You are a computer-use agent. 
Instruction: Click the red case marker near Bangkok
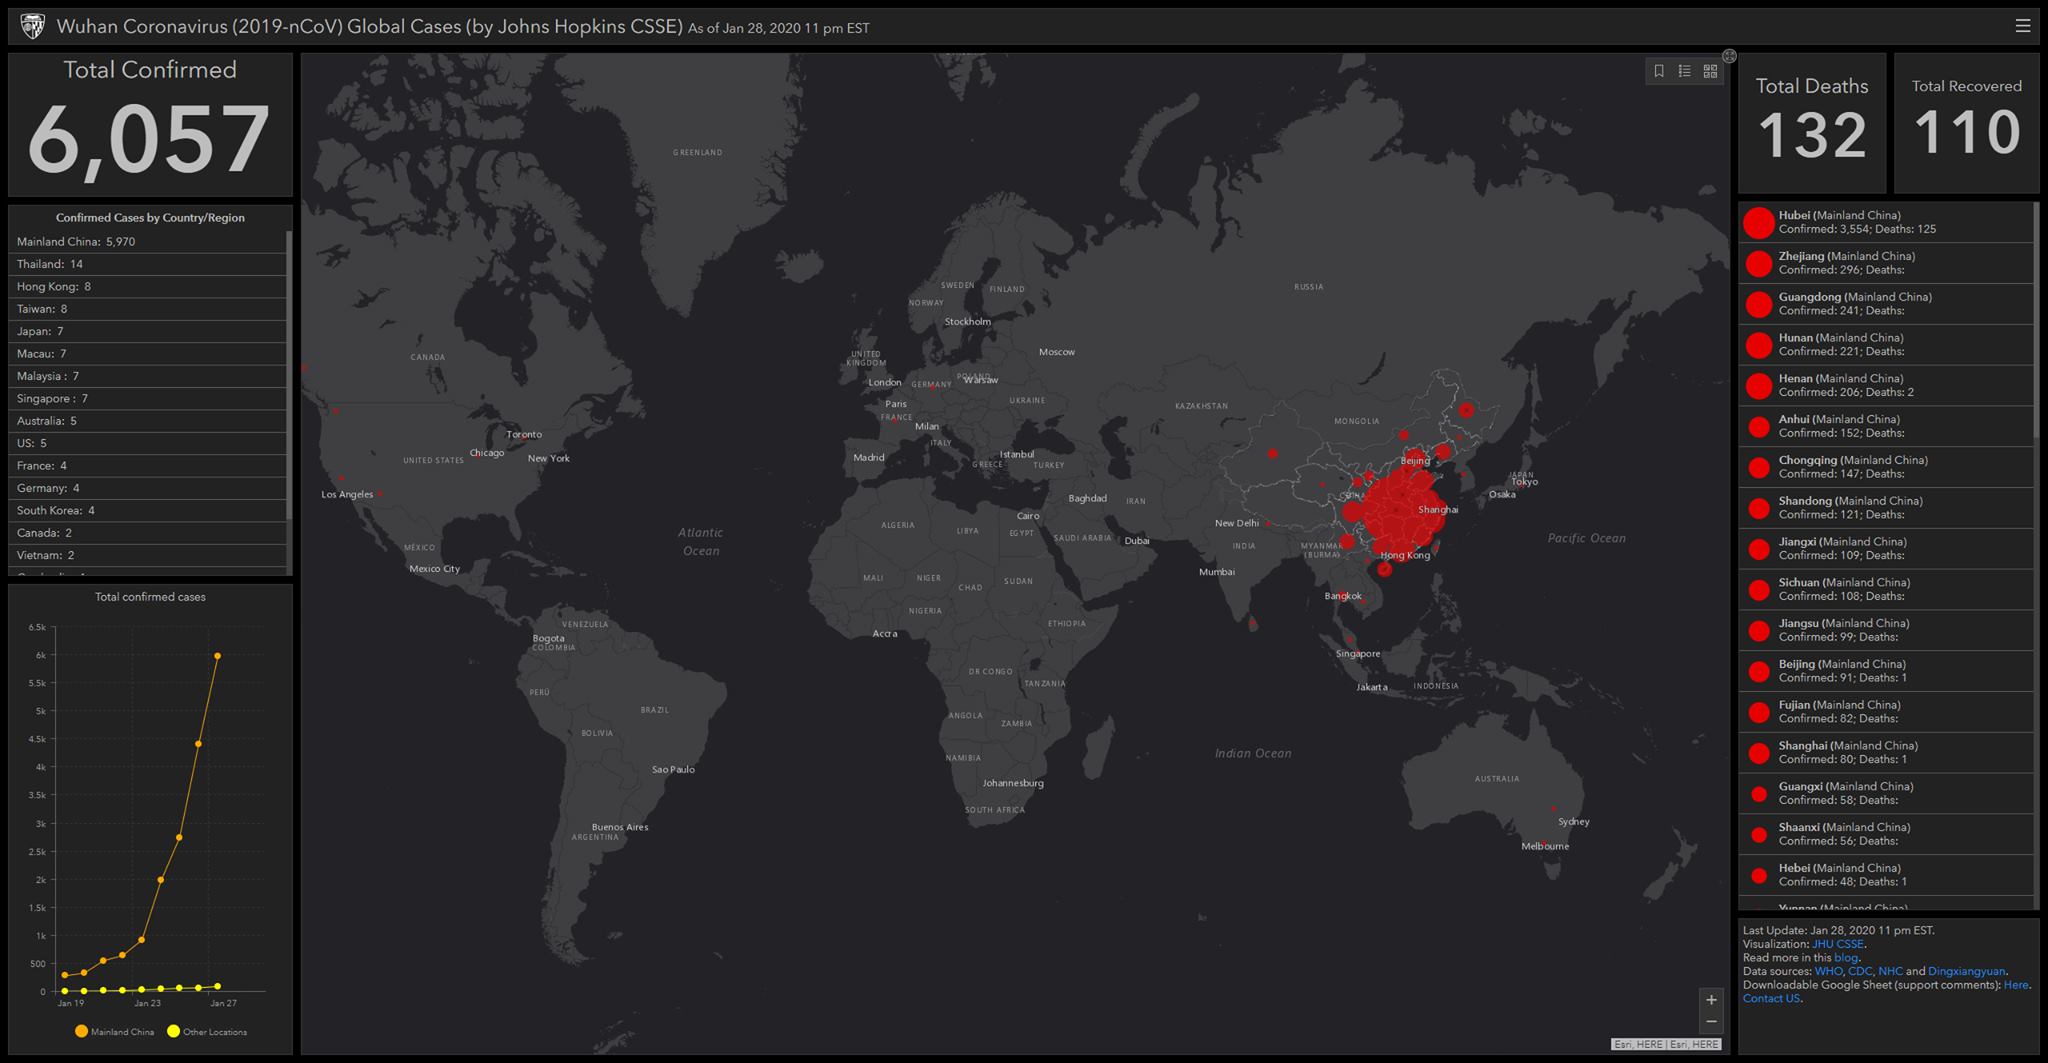click(x=1343, y=598)
